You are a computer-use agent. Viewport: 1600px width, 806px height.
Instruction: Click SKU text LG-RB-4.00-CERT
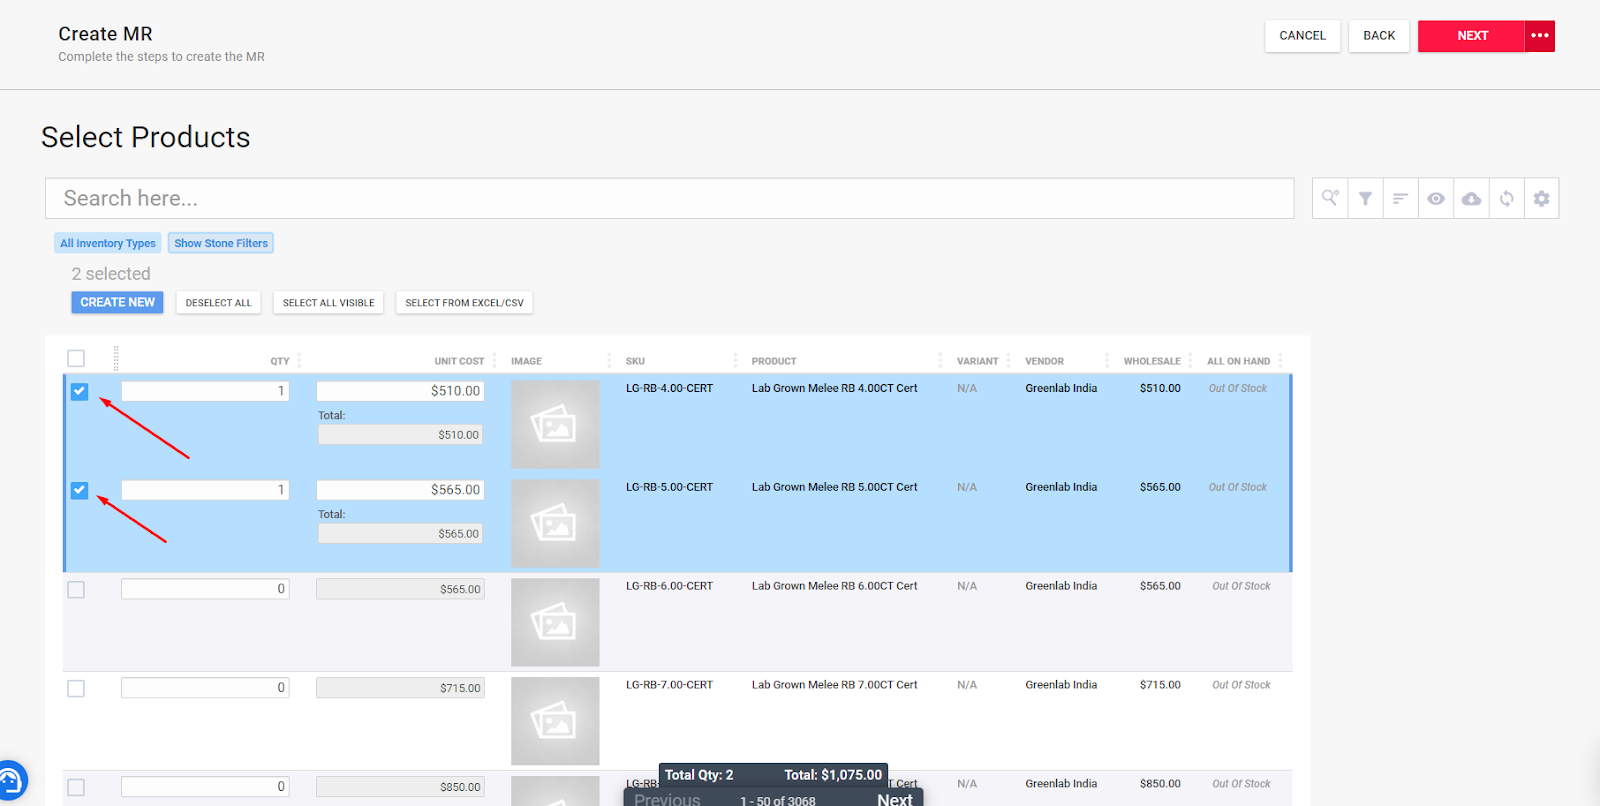pyautogui.click(x=669, y=388)
